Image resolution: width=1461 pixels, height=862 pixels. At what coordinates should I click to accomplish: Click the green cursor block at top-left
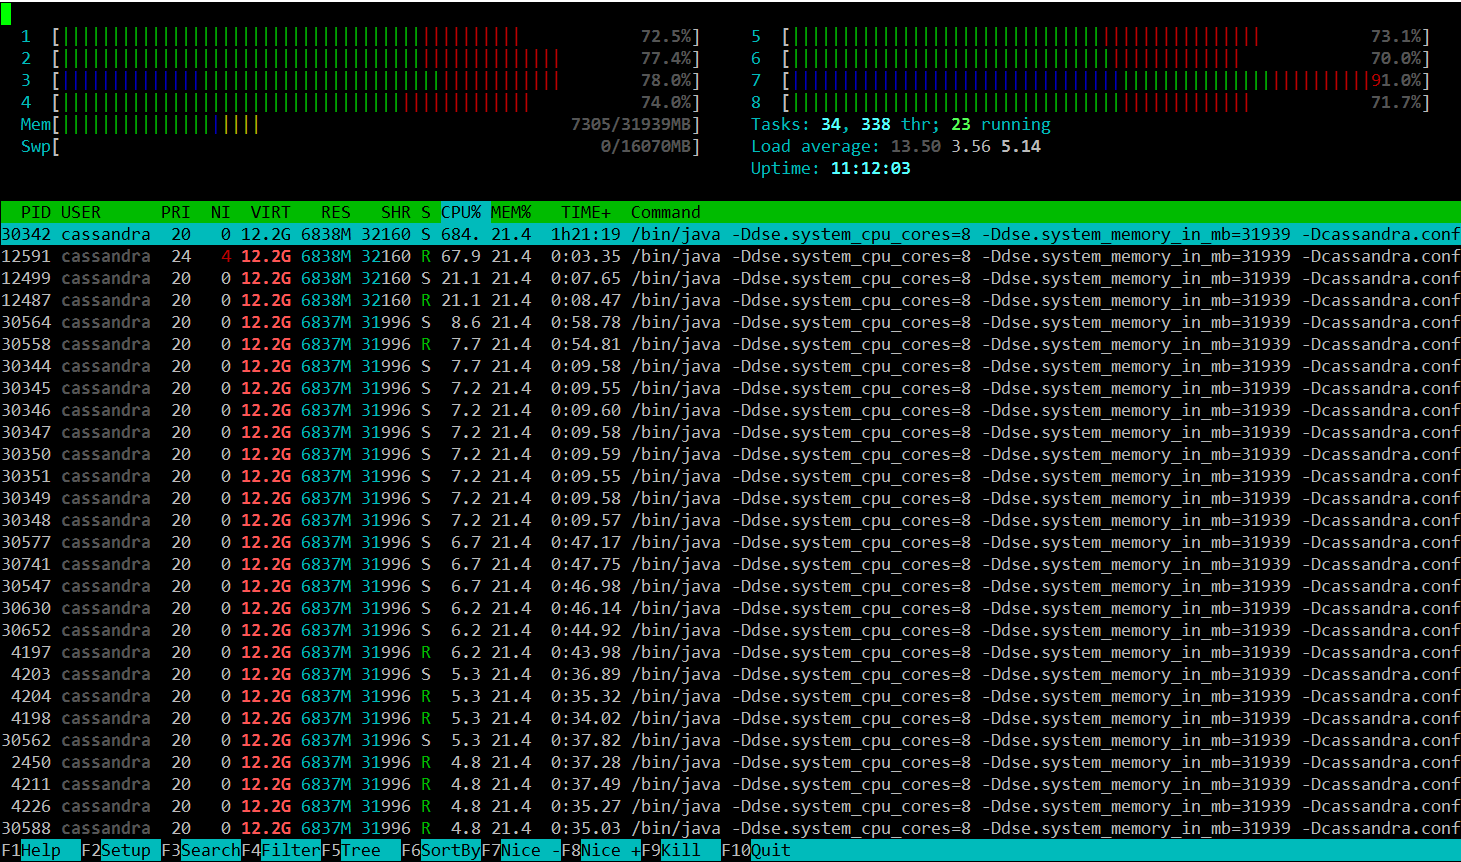coord(6,14)
